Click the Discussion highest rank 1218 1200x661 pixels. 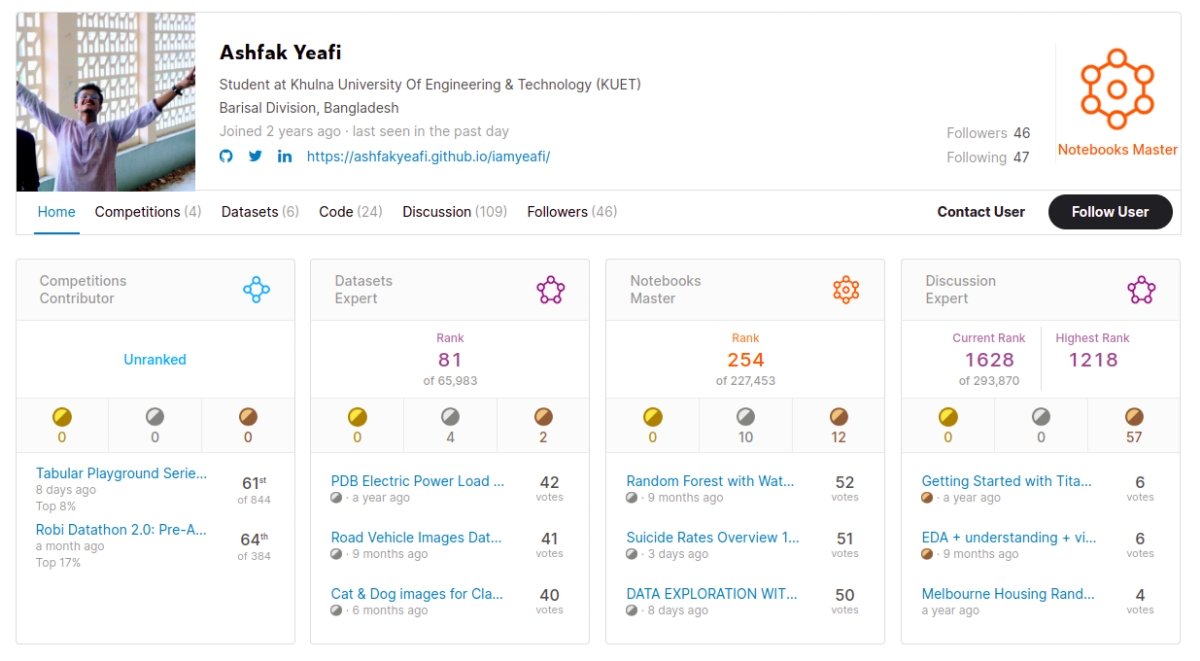[x=1093, y=360]
